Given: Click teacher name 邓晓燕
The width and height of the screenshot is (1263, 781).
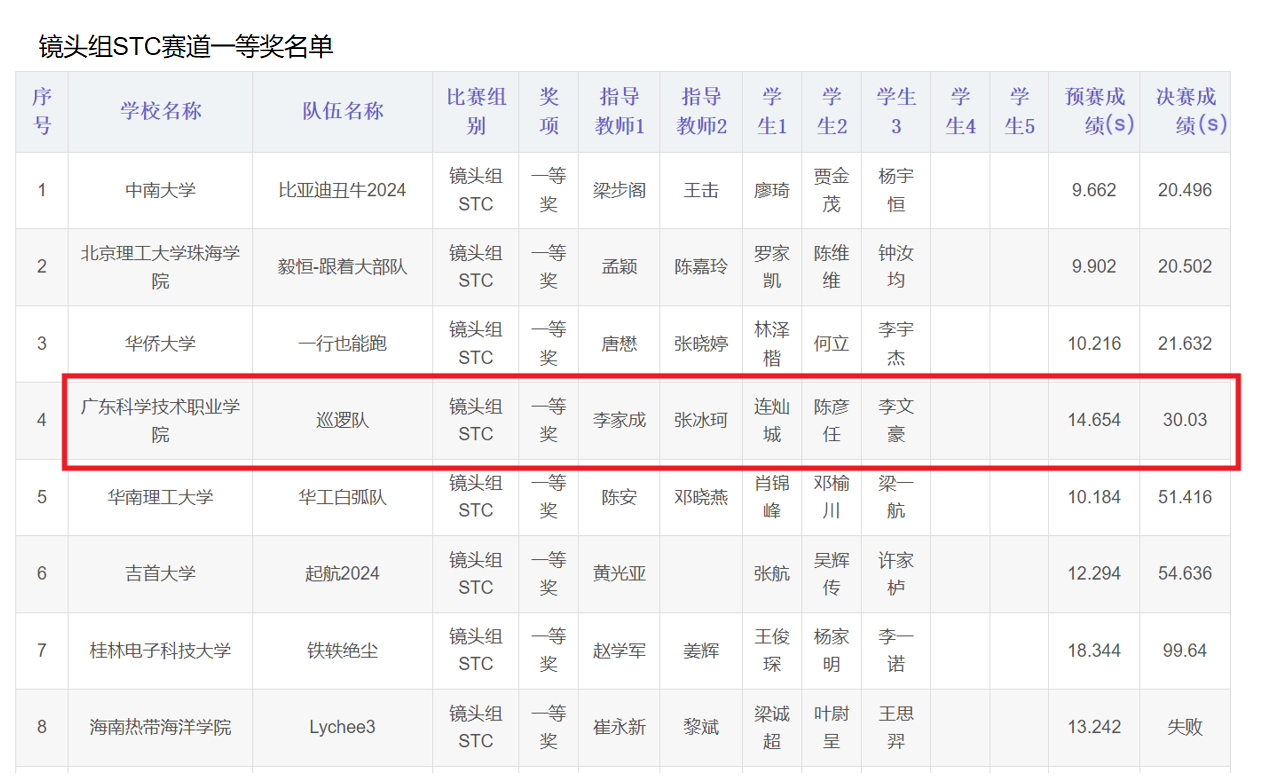Looking at the screenshot, I should click(702, 497).
